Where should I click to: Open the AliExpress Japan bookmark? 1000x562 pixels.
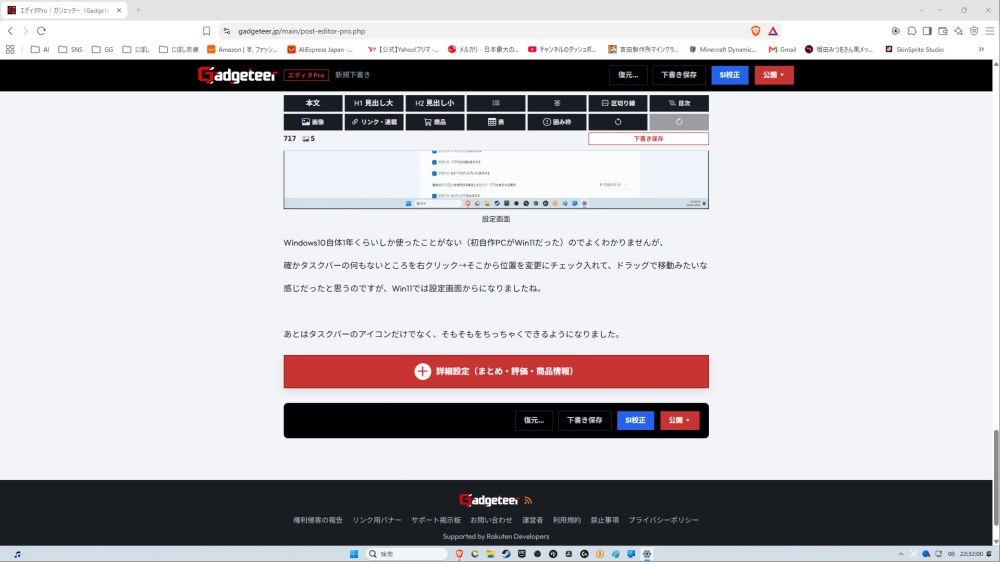[x=320, y=49]
